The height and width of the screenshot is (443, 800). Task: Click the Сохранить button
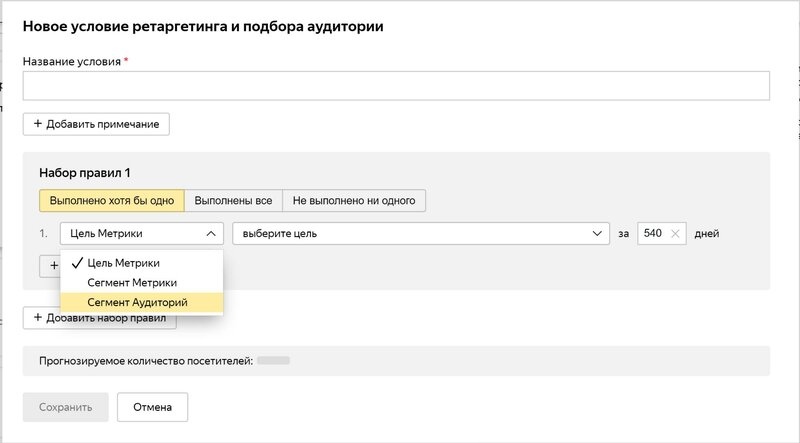coord(66,407)
